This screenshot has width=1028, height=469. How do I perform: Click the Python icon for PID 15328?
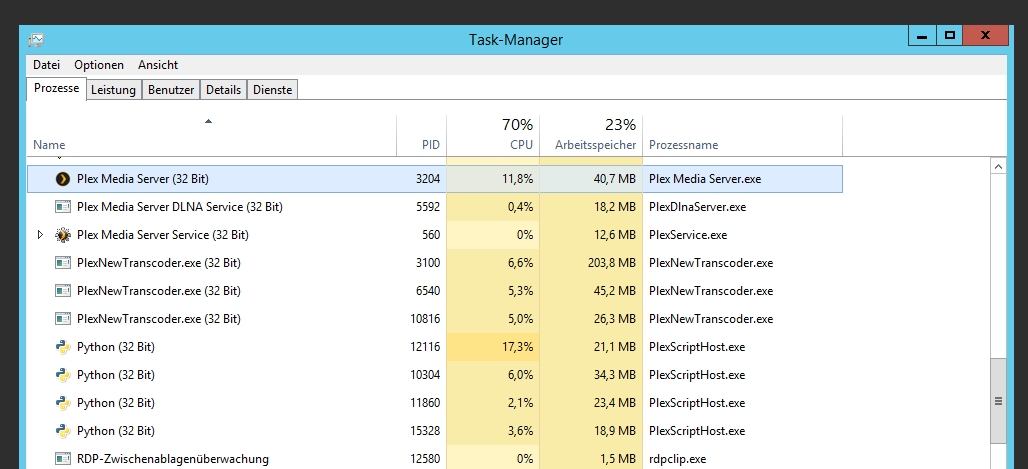click(x=62, y=431)
